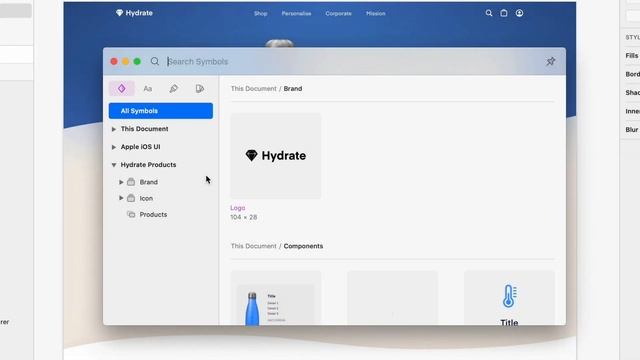Open the Color Variables swatch tab

tap(200, 89)
